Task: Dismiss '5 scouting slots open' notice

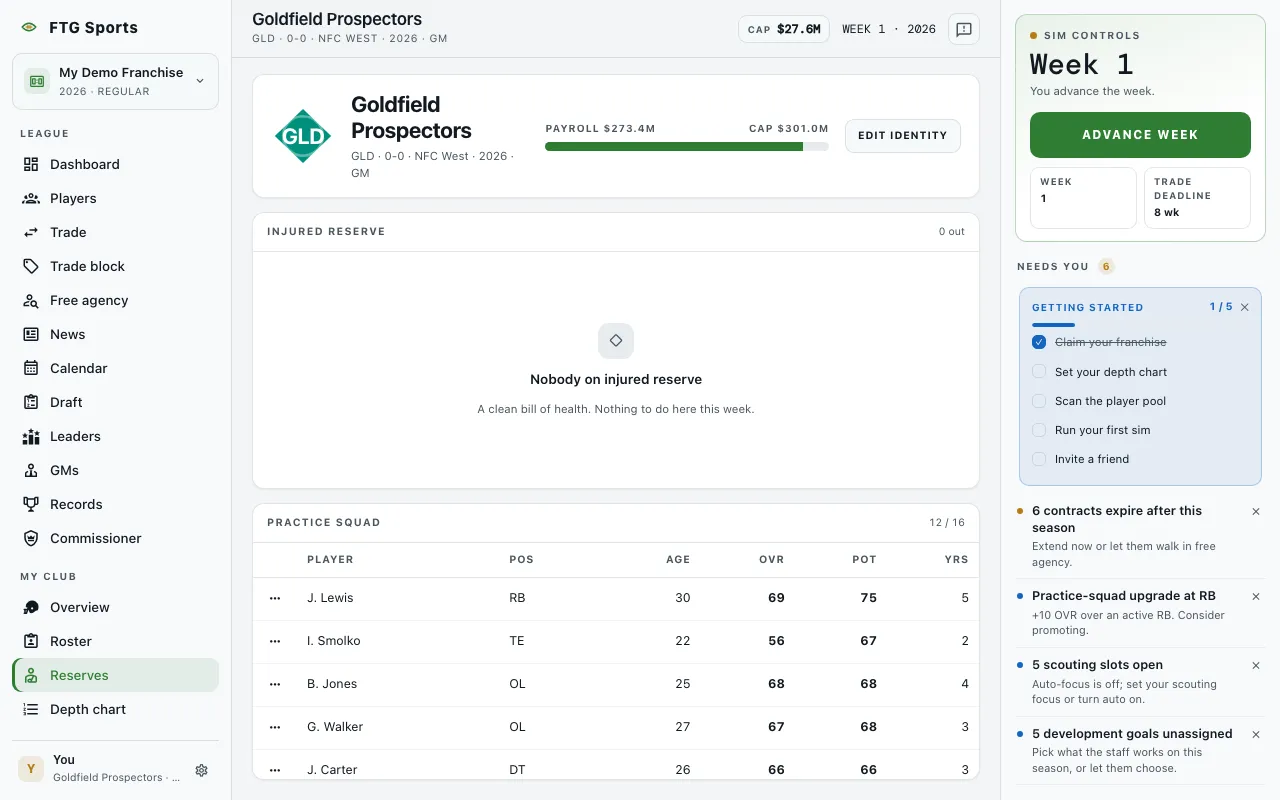Action: pos(1256,665)
